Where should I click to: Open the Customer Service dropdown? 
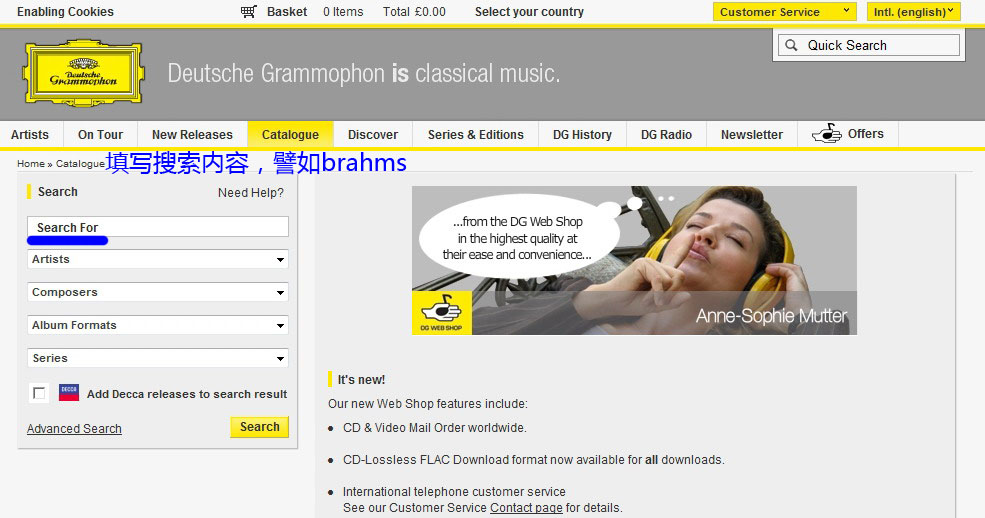pos(785,11)
